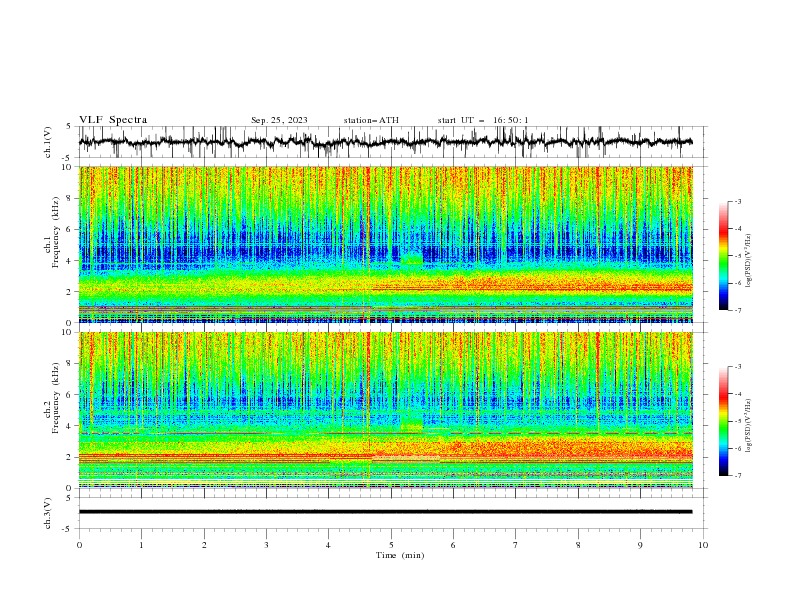Viewport: 792px width, 612px height.
Task: Click the "10" time axis tick label
Action: pyautogui.click(x=703, y=545)
